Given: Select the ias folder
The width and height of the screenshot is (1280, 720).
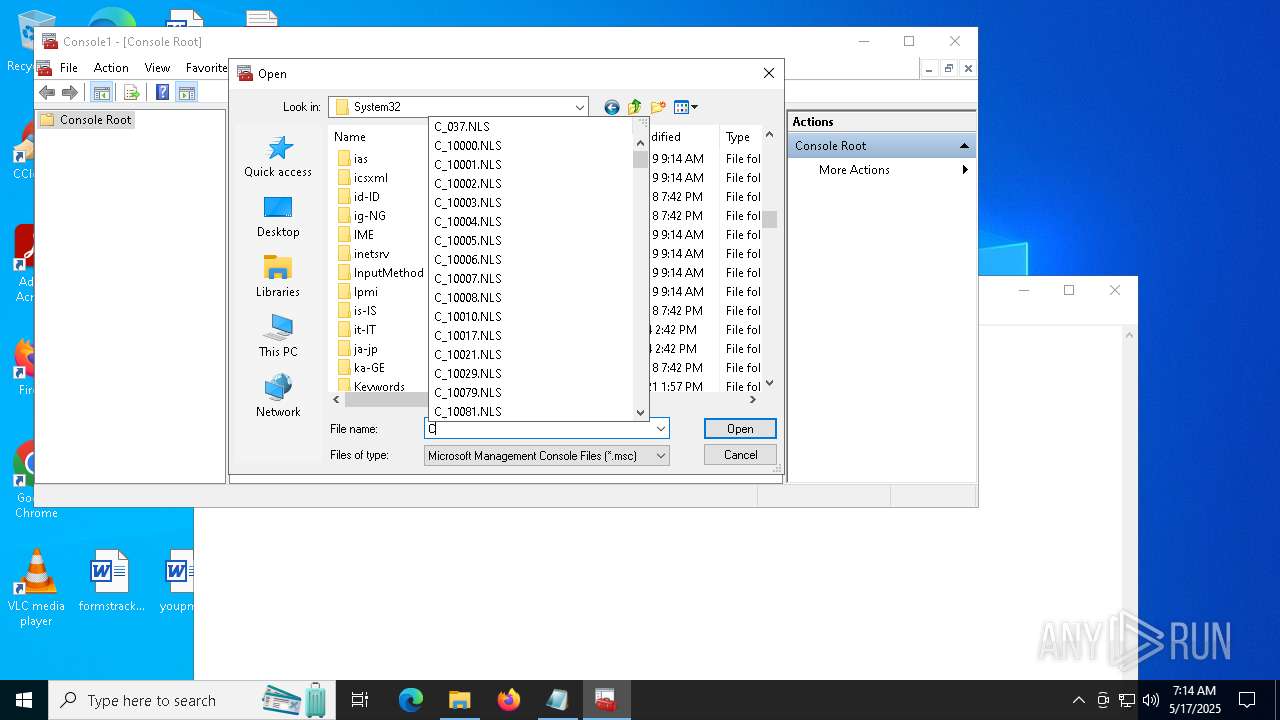Looking at the screenshot, I should click(352, 159).
